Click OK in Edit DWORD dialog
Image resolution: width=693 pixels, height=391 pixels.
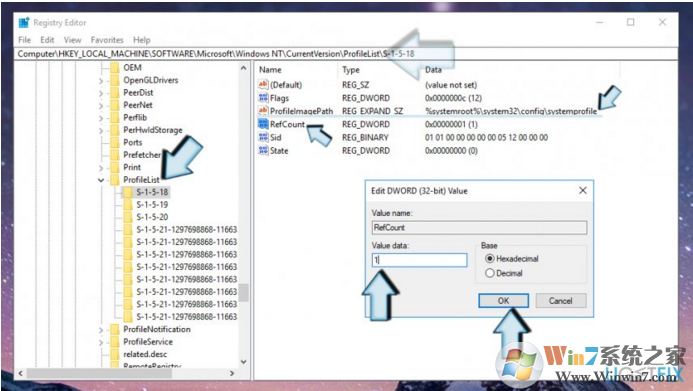tap(503, 301)
